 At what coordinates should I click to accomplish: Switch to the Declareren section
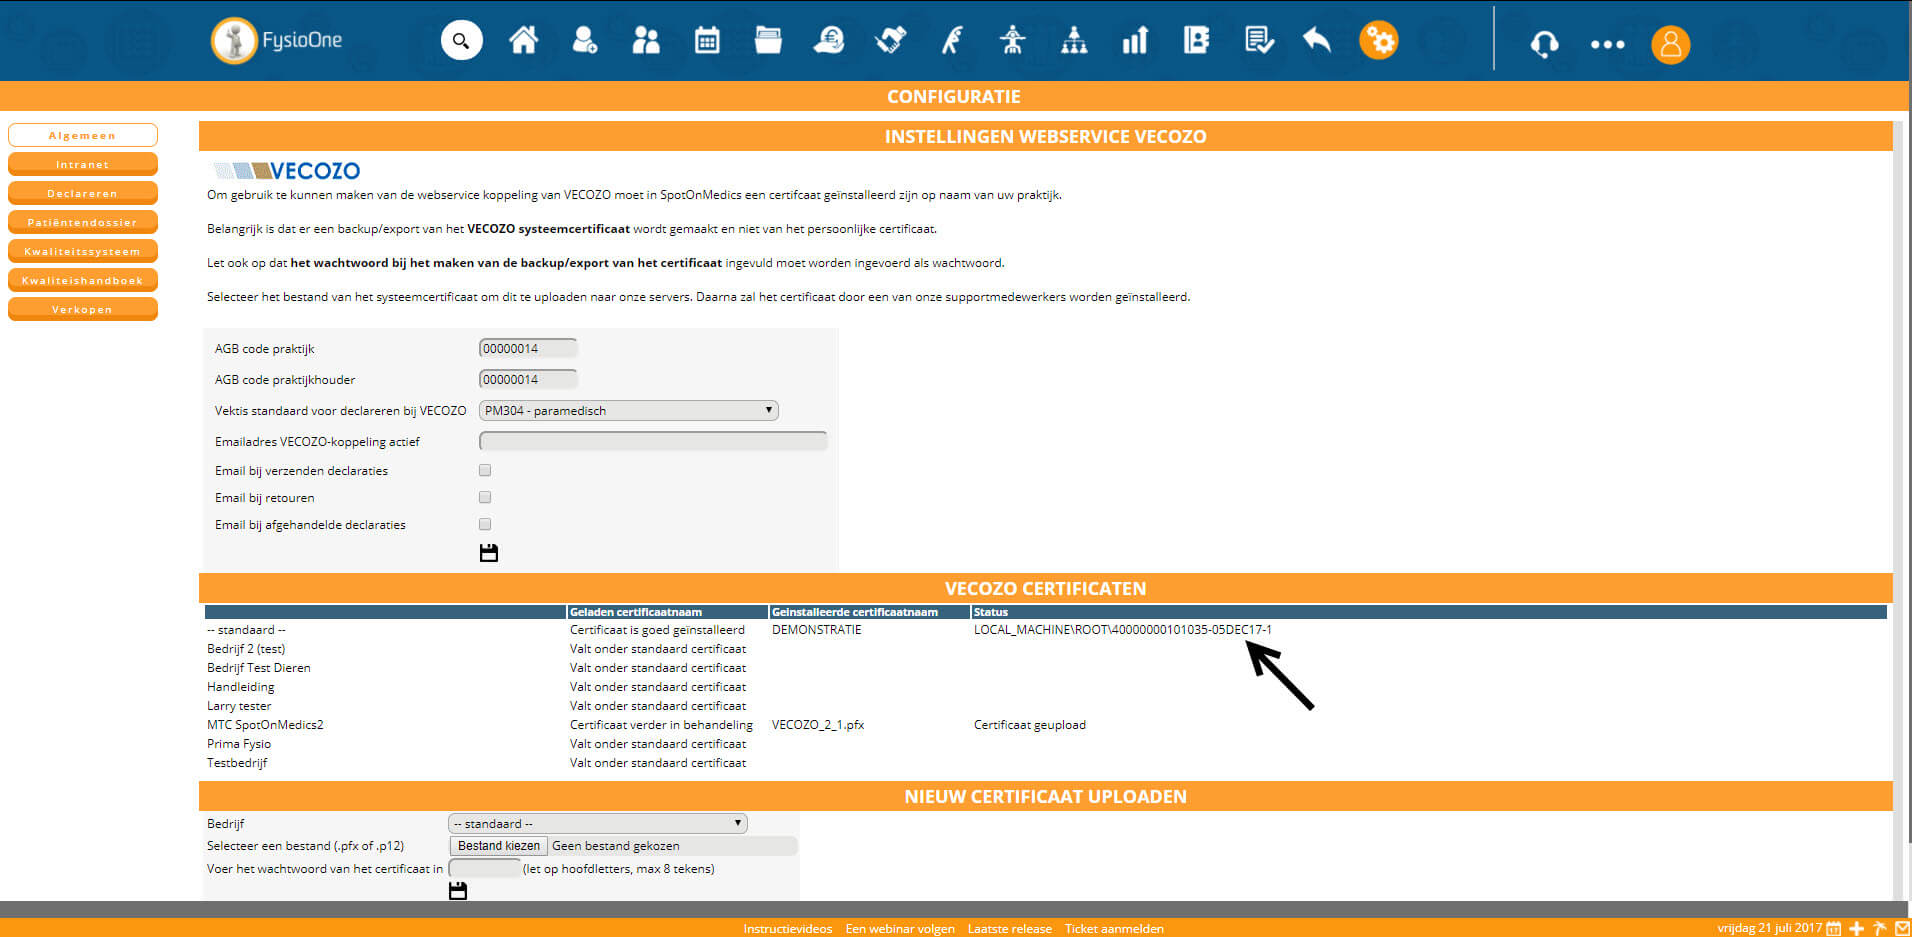tap(82, 193)
